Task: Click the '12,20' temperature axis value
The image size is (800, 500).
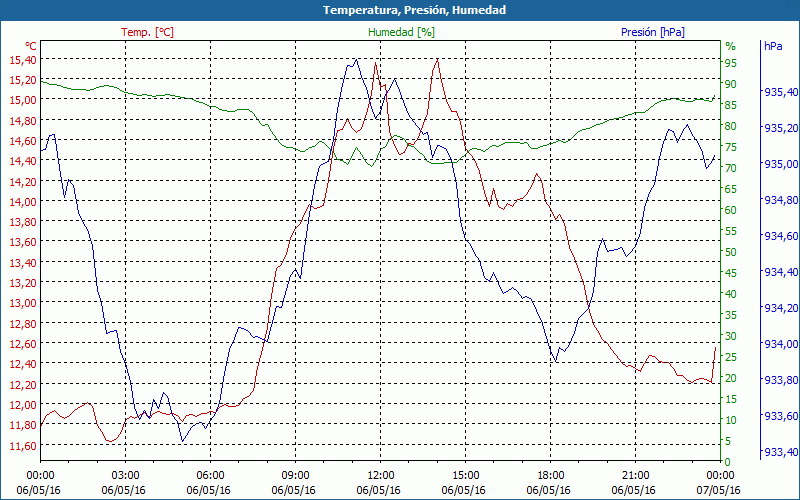Action: point(23,384)
